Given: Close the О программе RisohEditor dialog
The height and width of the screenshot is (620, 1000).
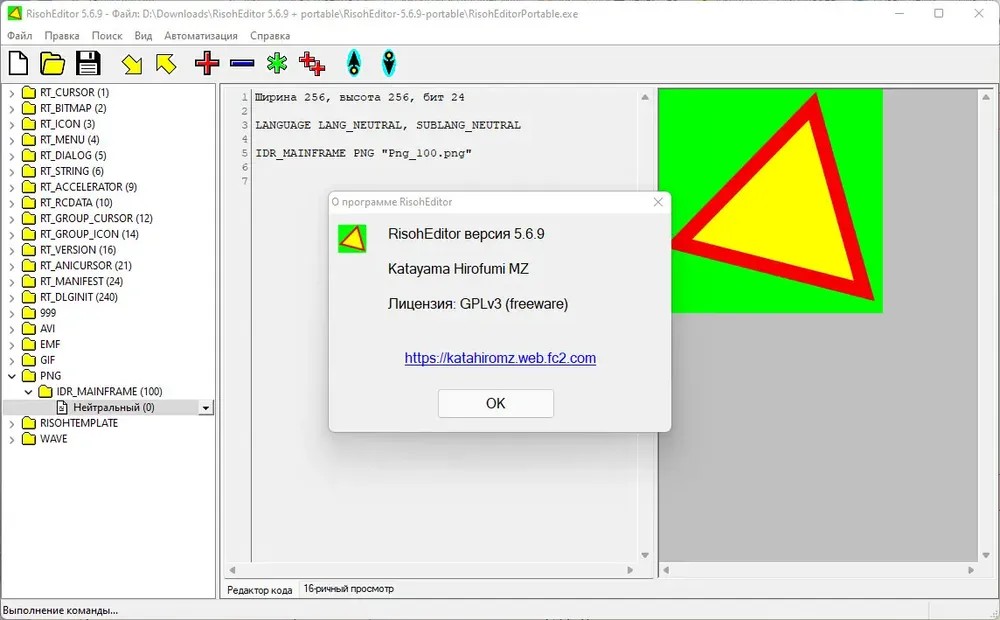Looking at the screenshot, I should [x=658, y=202].
